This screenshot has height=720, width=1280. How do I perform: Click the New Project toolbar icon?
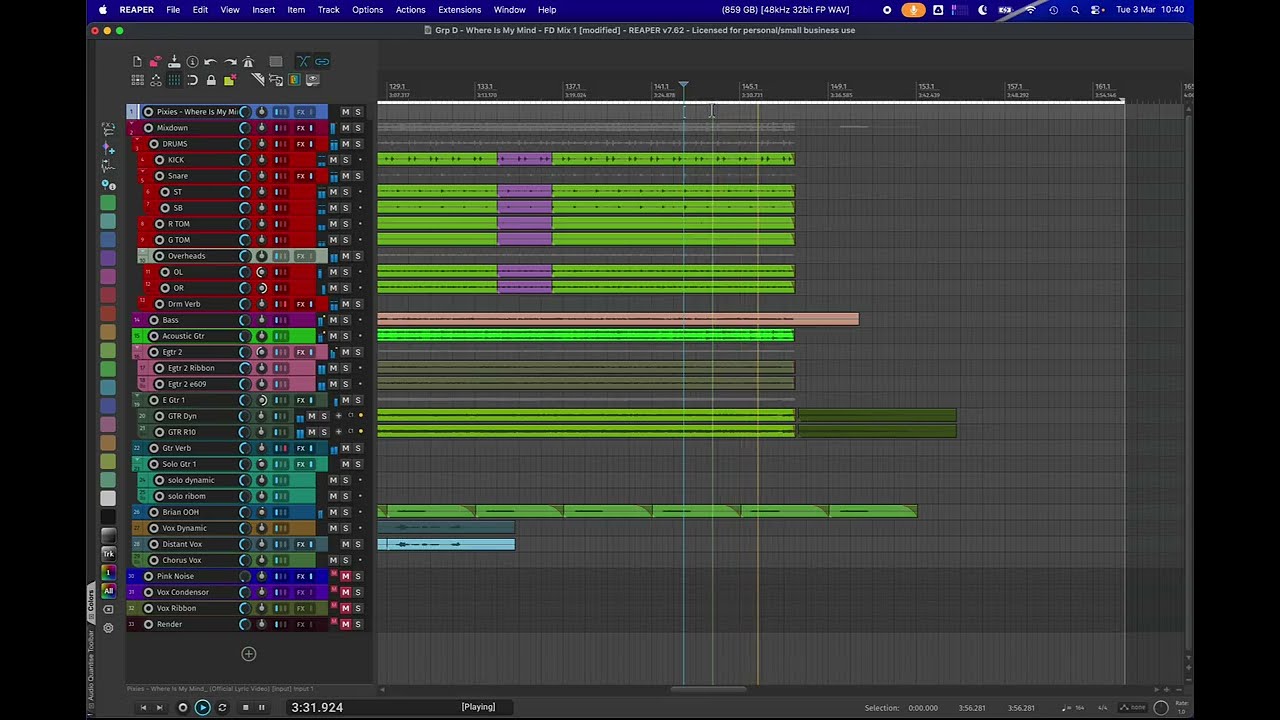point(137,62)
